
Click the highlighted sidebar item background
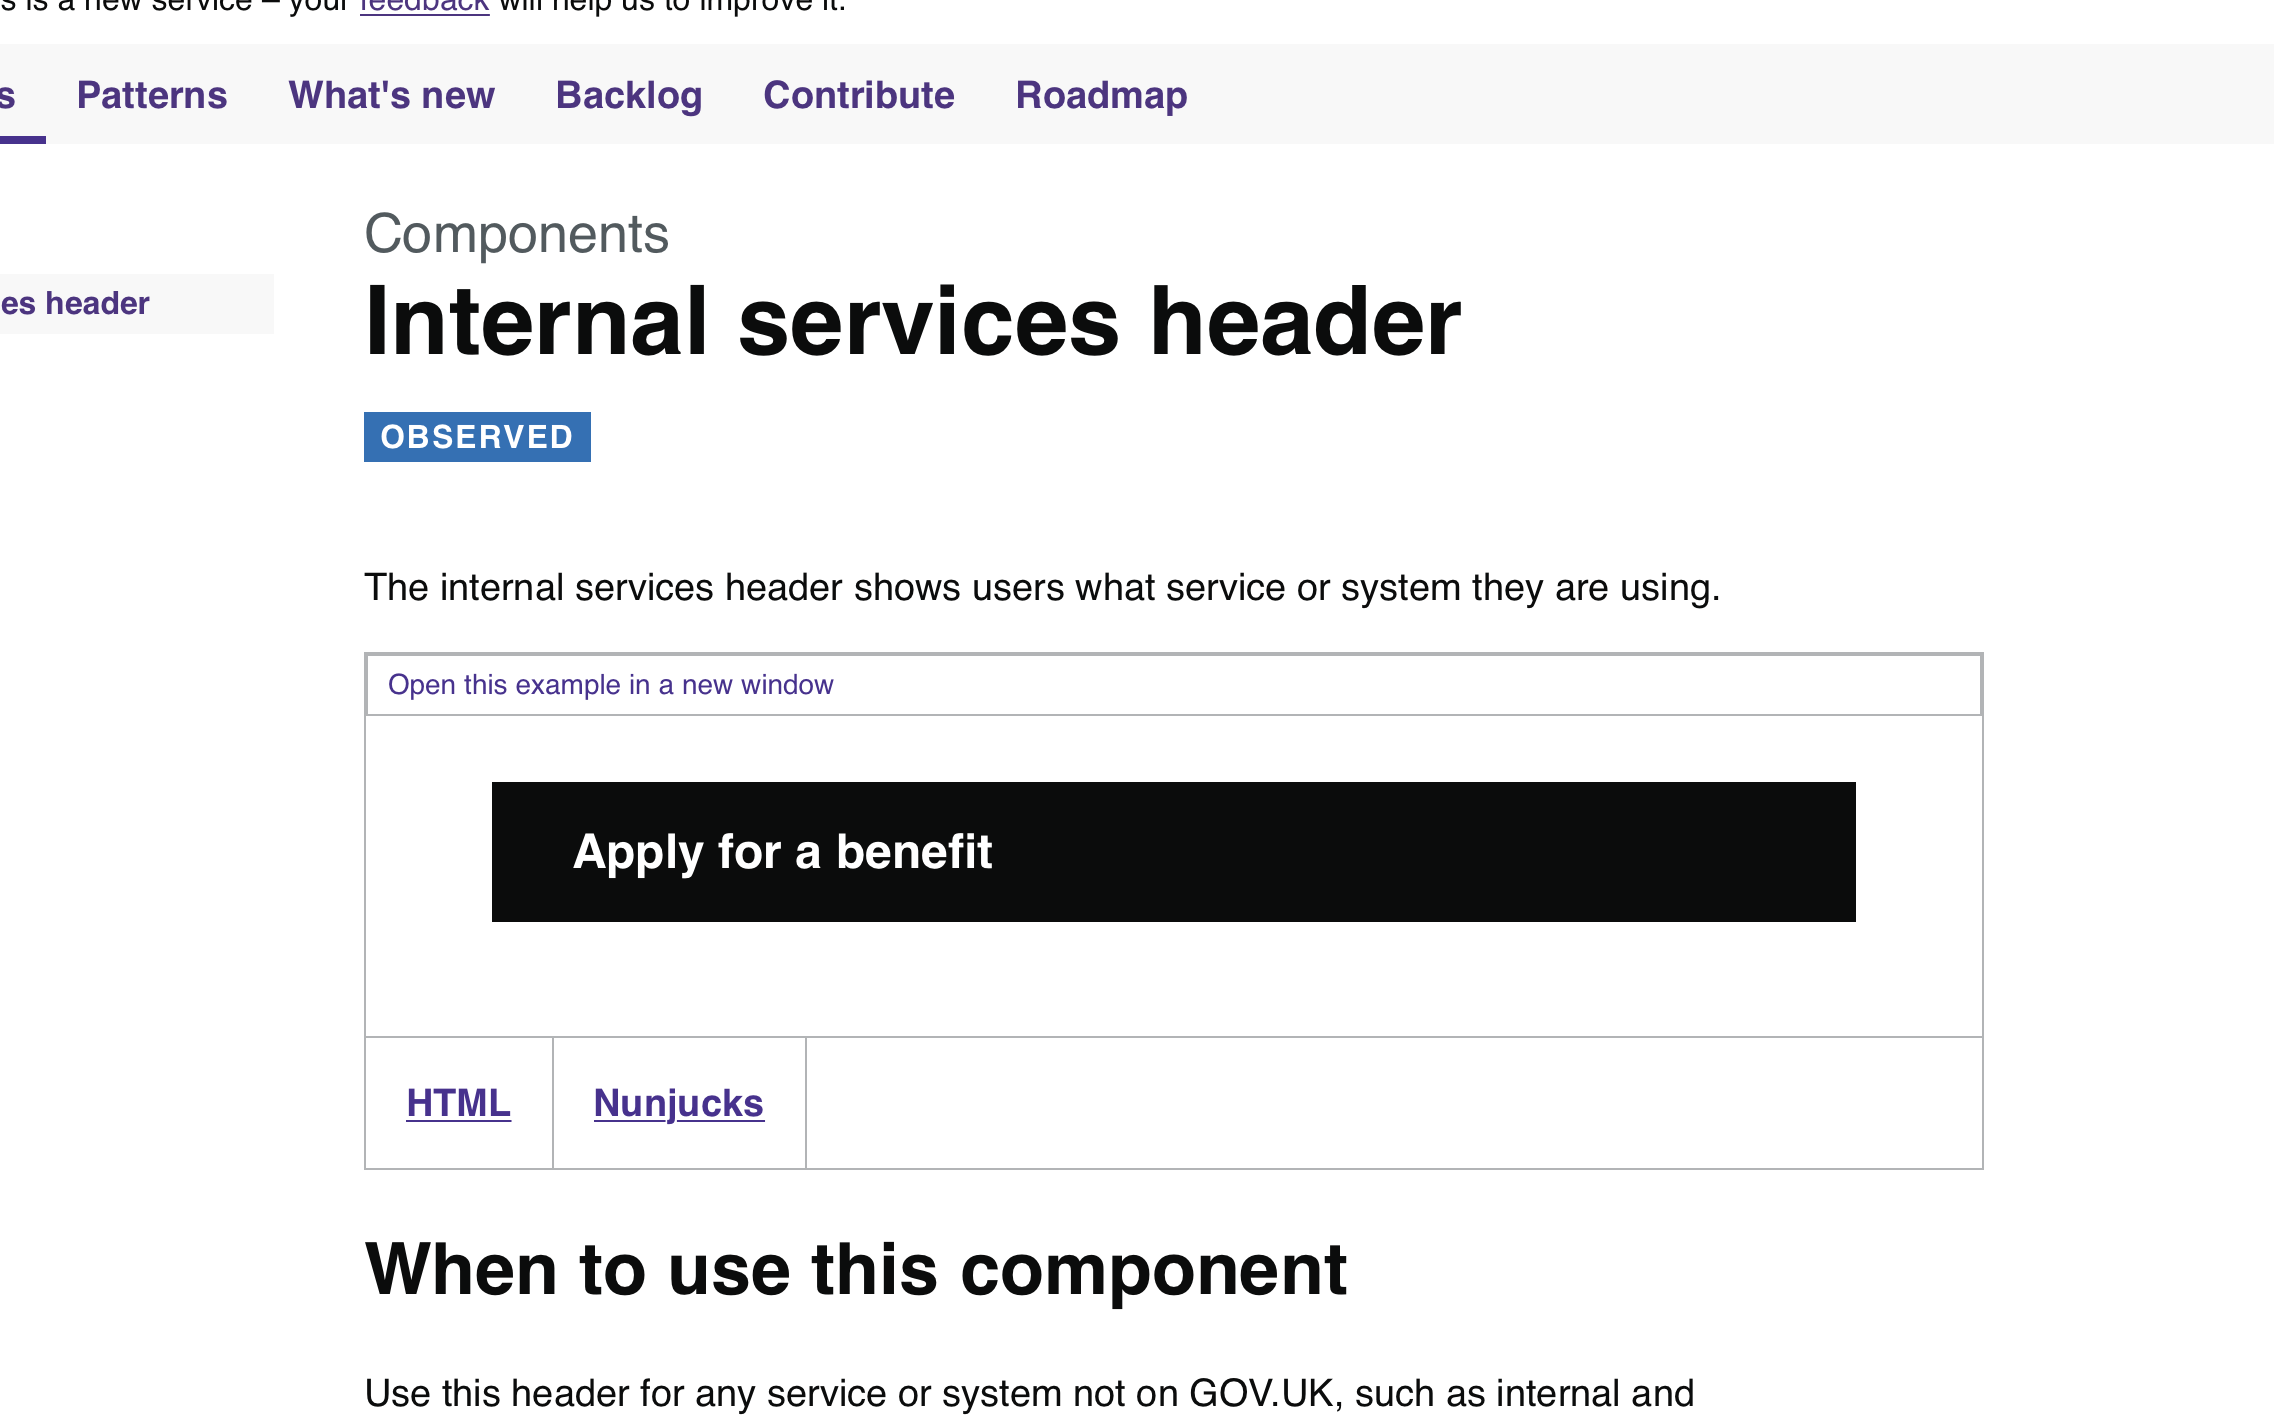coord(200,303)
